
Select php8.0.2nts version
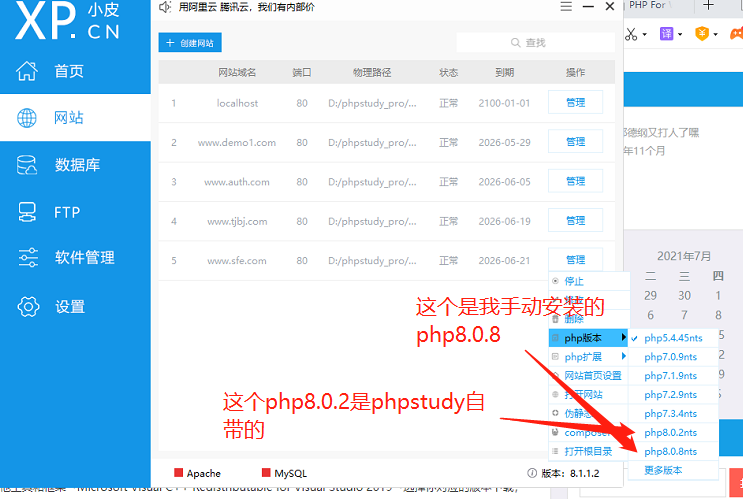click(673, 433)
